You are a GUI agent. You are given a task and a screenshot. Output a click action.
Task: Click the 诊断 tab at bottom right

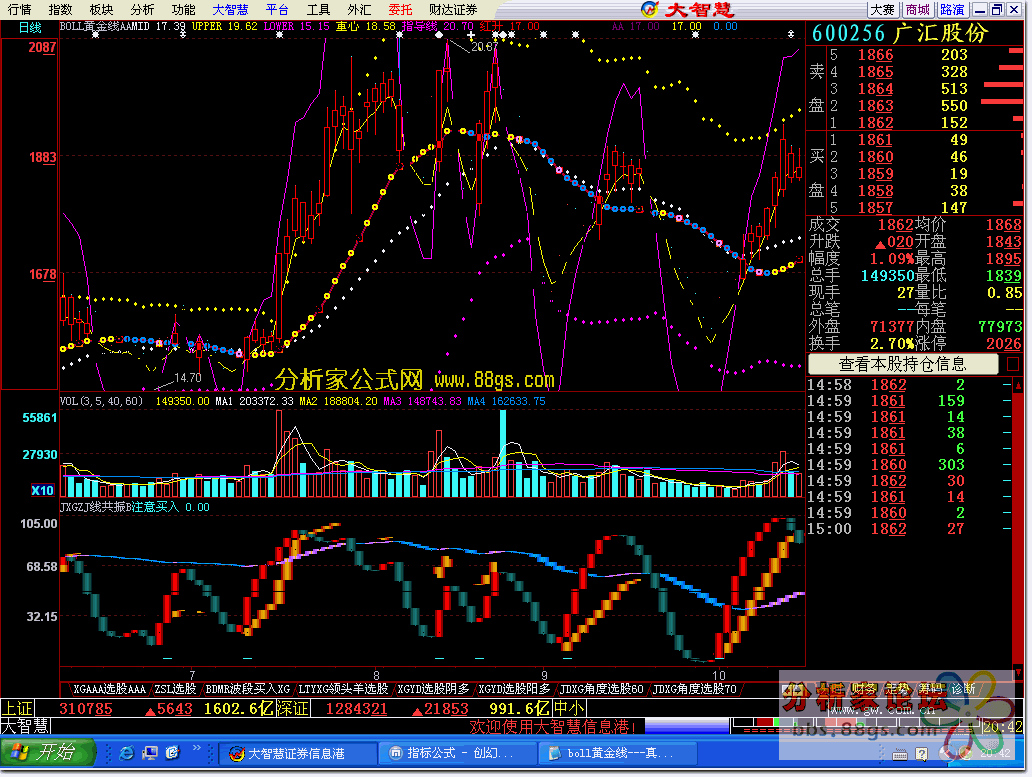point(963,689)
